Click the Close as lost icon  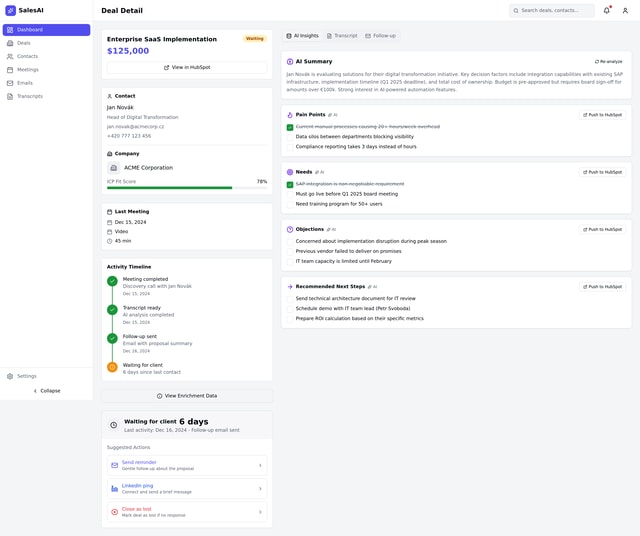click(x=115, y=511)
